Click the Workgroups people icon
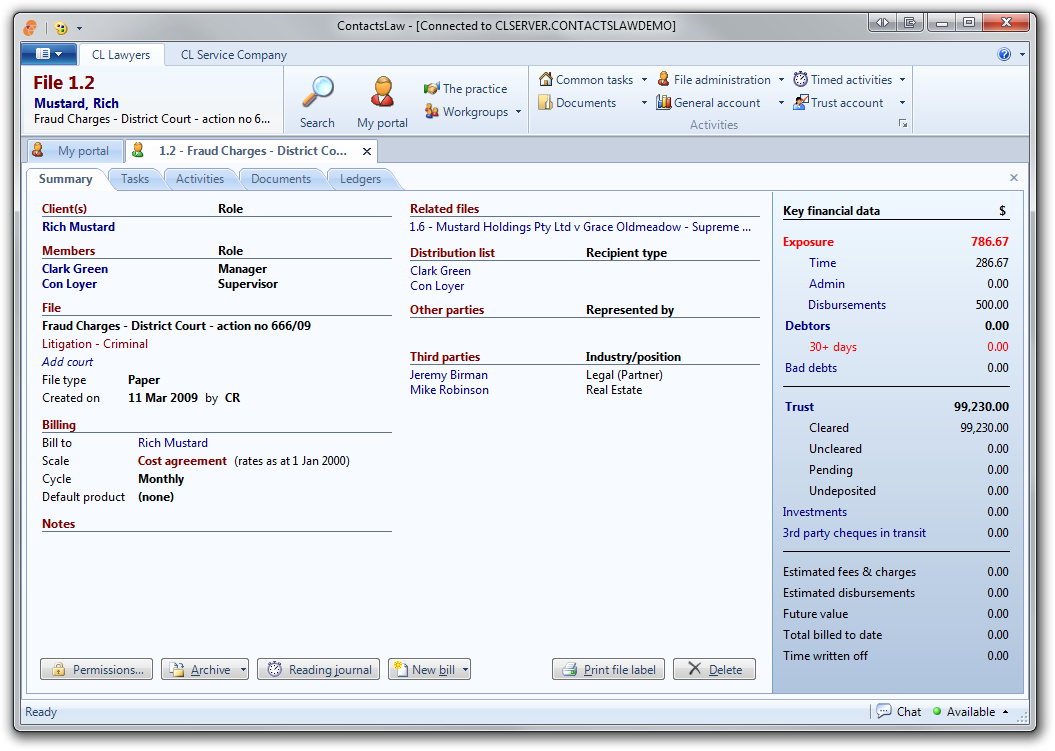The height and width of the screenshot is (751, 1055). point(431,111)
